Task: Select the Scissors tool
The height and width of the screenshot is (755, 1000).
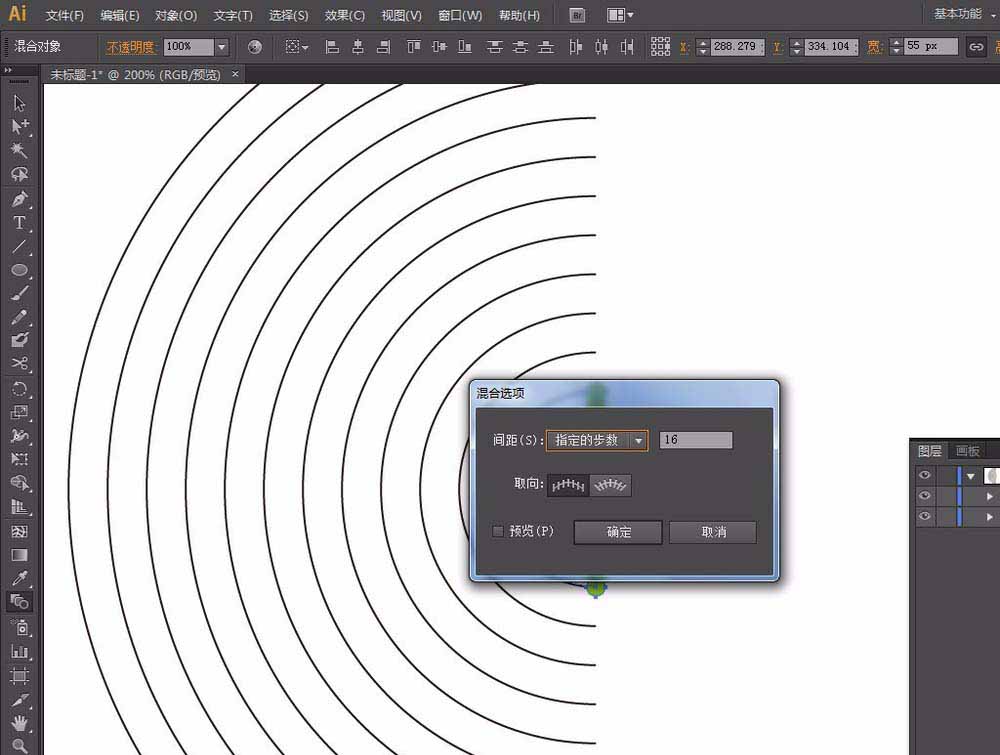Action: click(x=19, y=363)
